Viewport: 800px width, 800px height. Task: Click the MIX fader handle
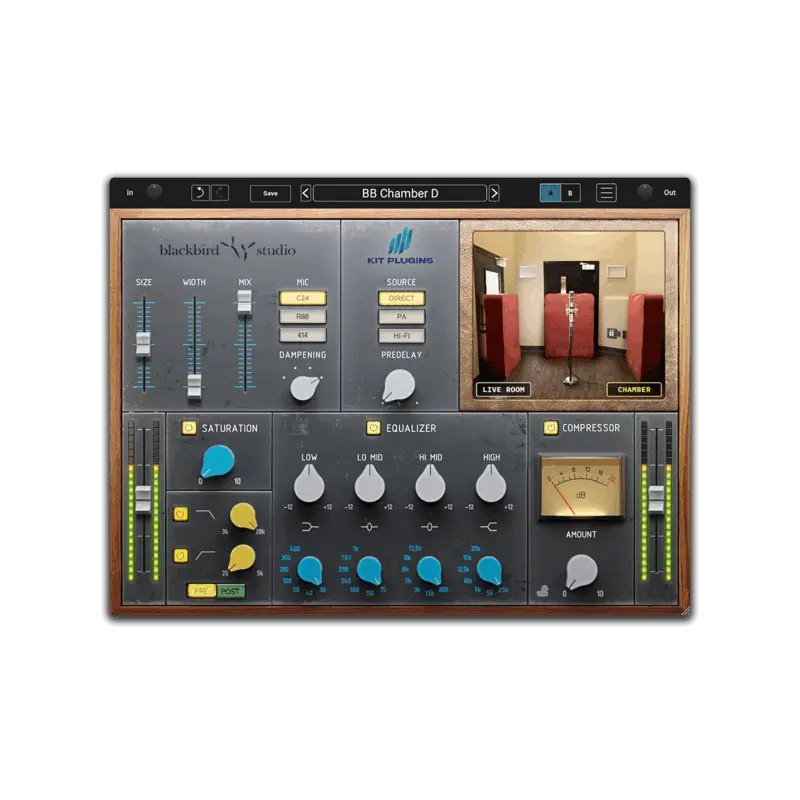[x=244, y=302]
